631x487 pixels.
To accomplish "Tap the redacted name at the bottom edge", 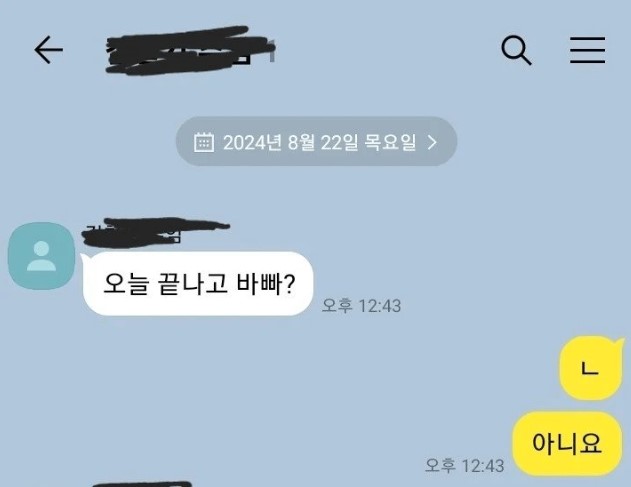I will [142, 484].
